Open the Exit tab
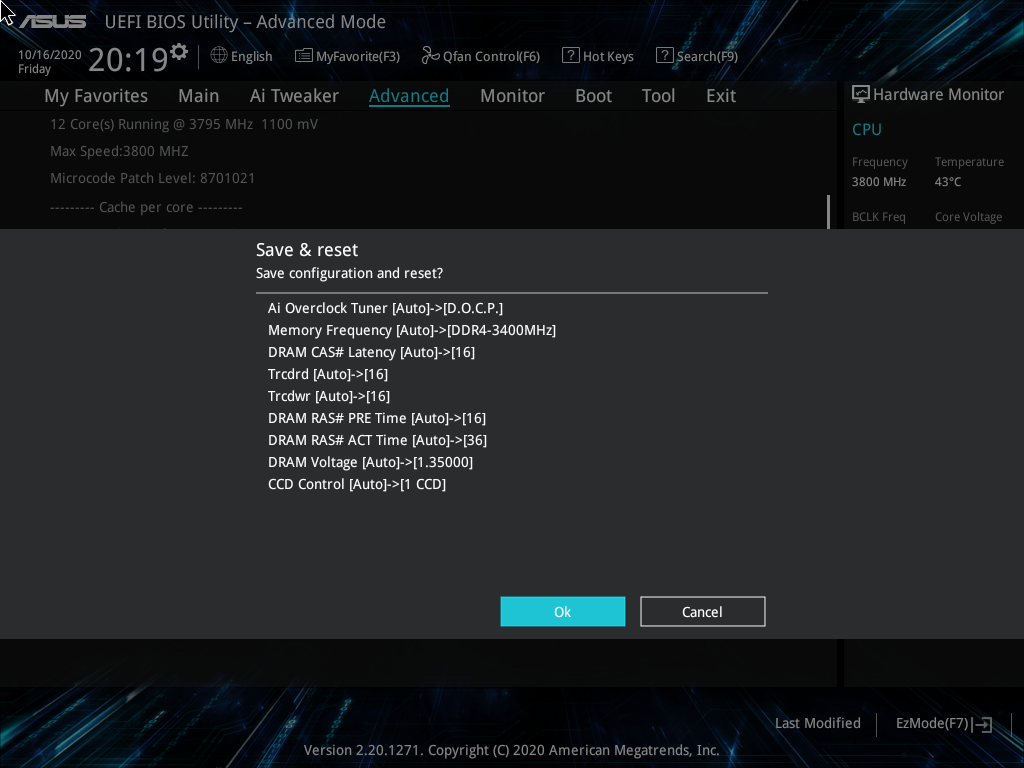The width and height of the screenshot is (1024, 768). (x=721, y=96)
